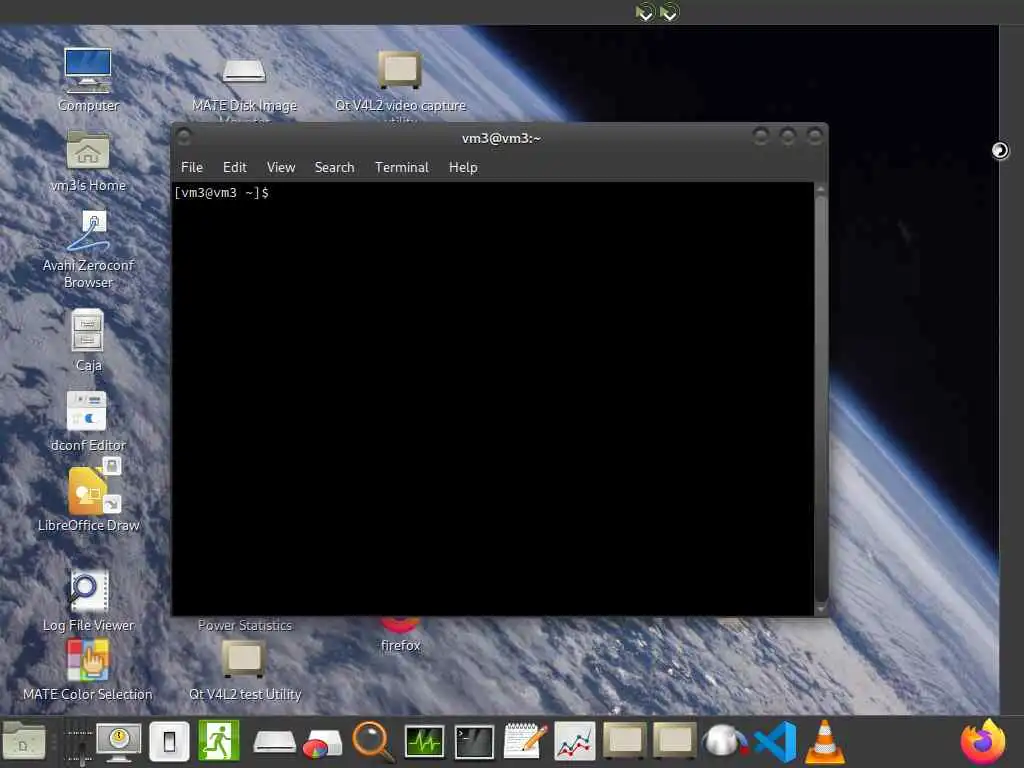
Task: Click the first top panel arrow indicator
Action: (645, 12)
